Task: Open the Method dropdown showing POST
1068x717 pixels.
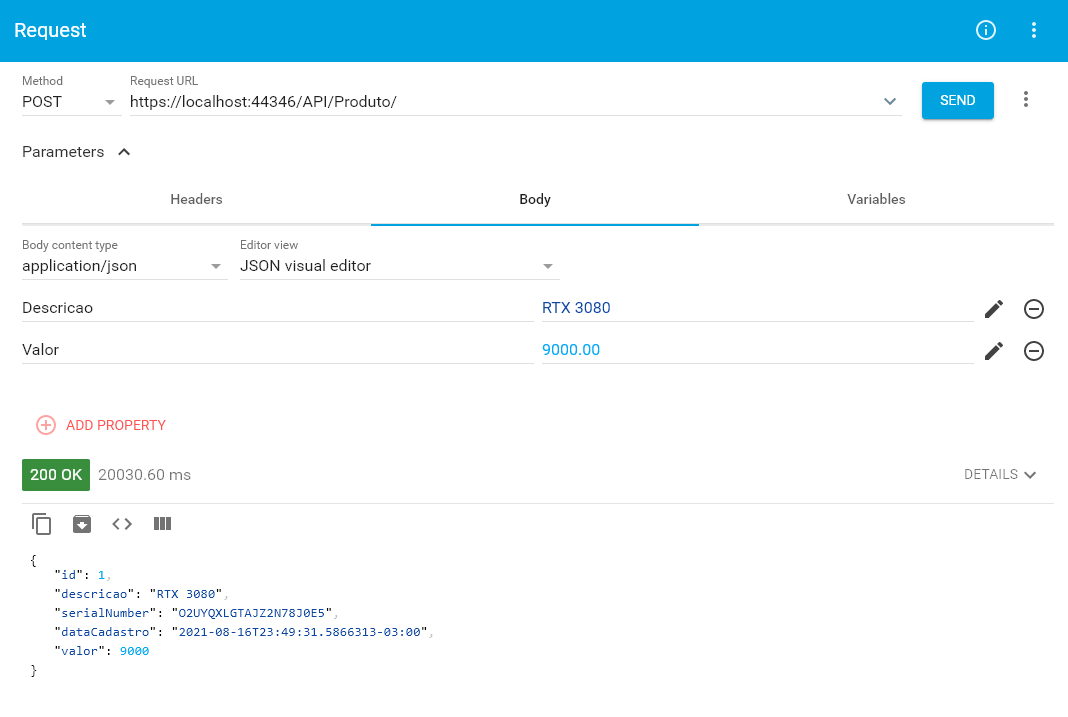Action: tap(110, 101)
